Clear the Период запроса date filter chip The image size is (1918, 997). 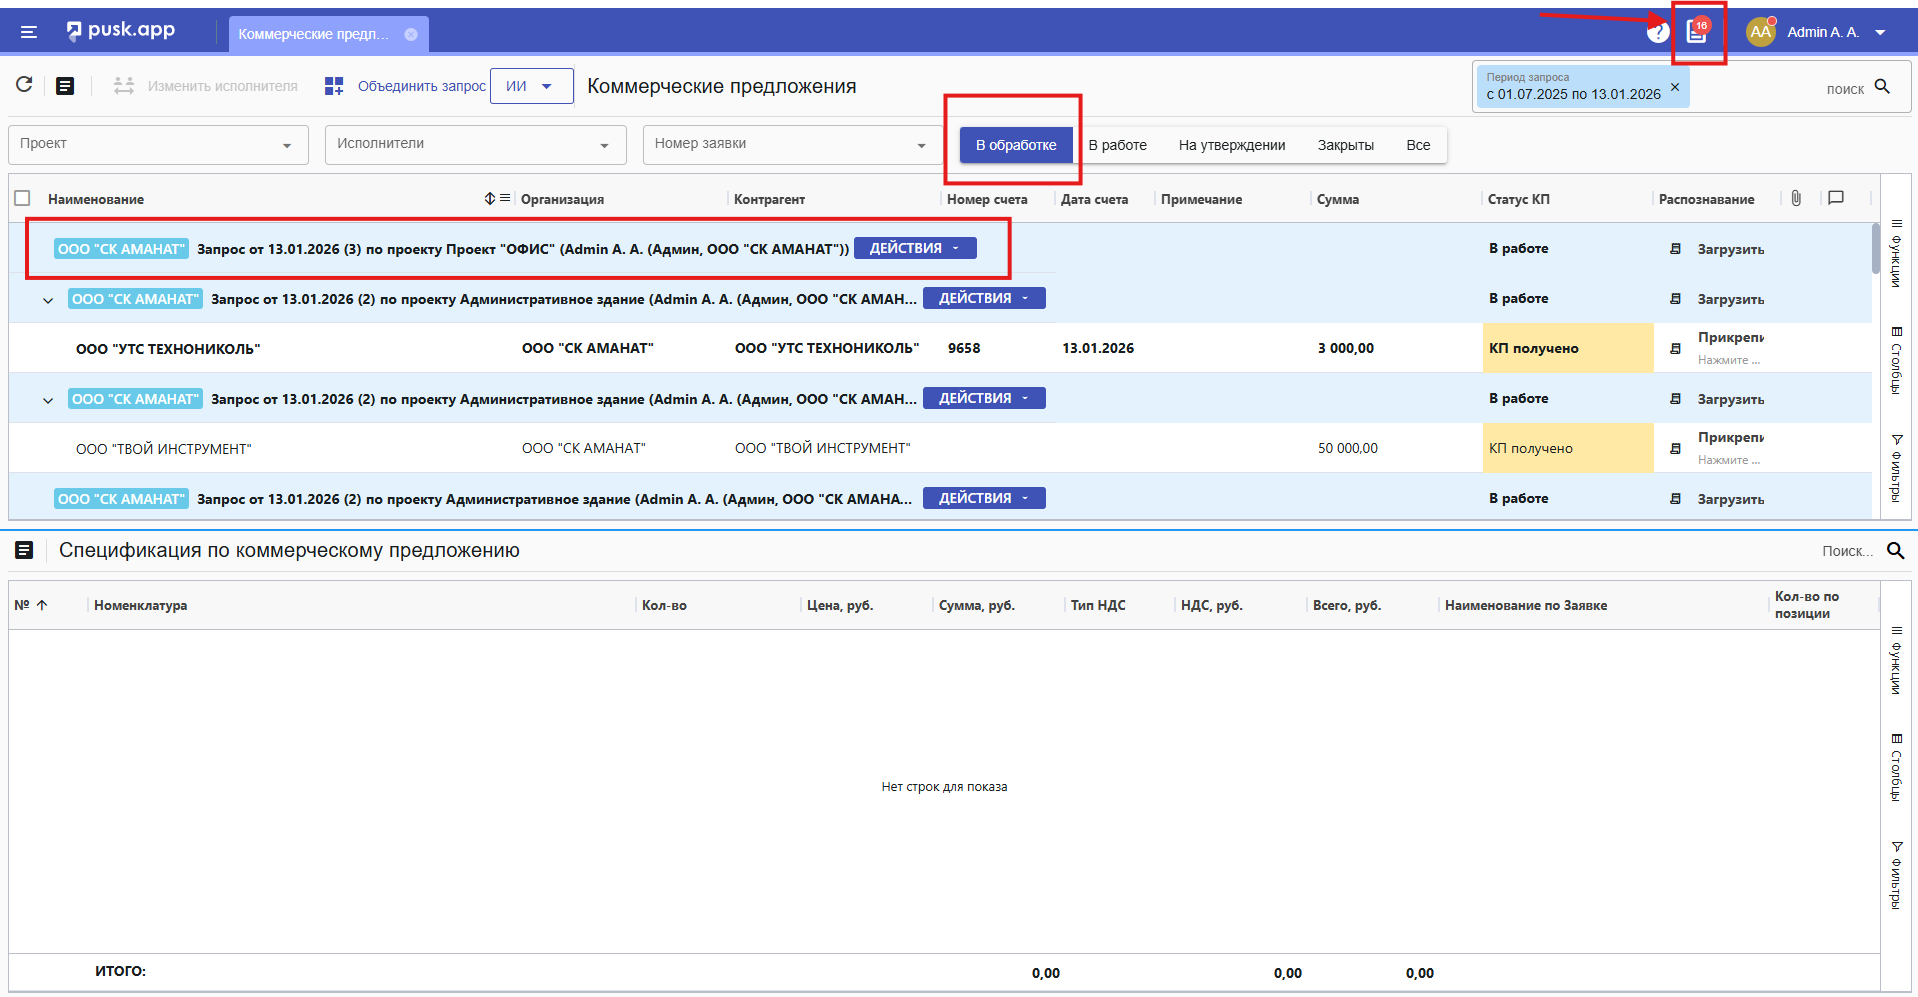1675,87
